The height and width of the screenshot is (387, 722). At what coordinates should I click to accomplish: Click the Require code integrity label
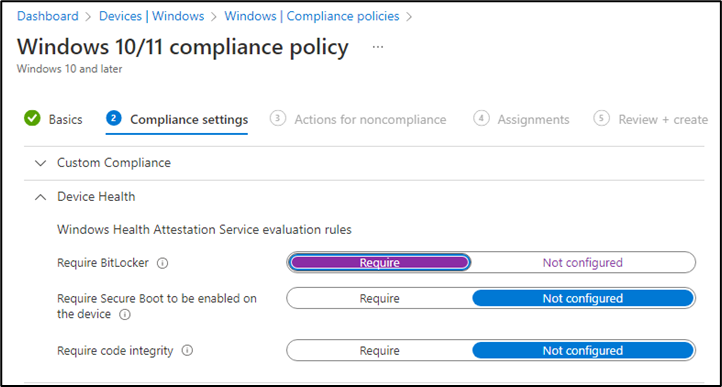pyautogui.click(x=115, y=351)
